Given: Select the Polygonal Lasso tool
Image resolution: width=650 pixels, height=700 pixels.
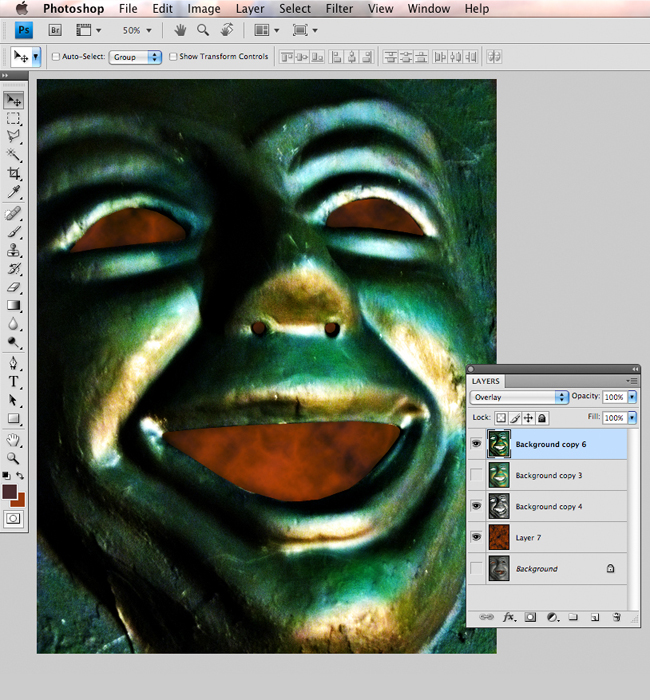Looking at the screenshot, I should pos(13,137).
